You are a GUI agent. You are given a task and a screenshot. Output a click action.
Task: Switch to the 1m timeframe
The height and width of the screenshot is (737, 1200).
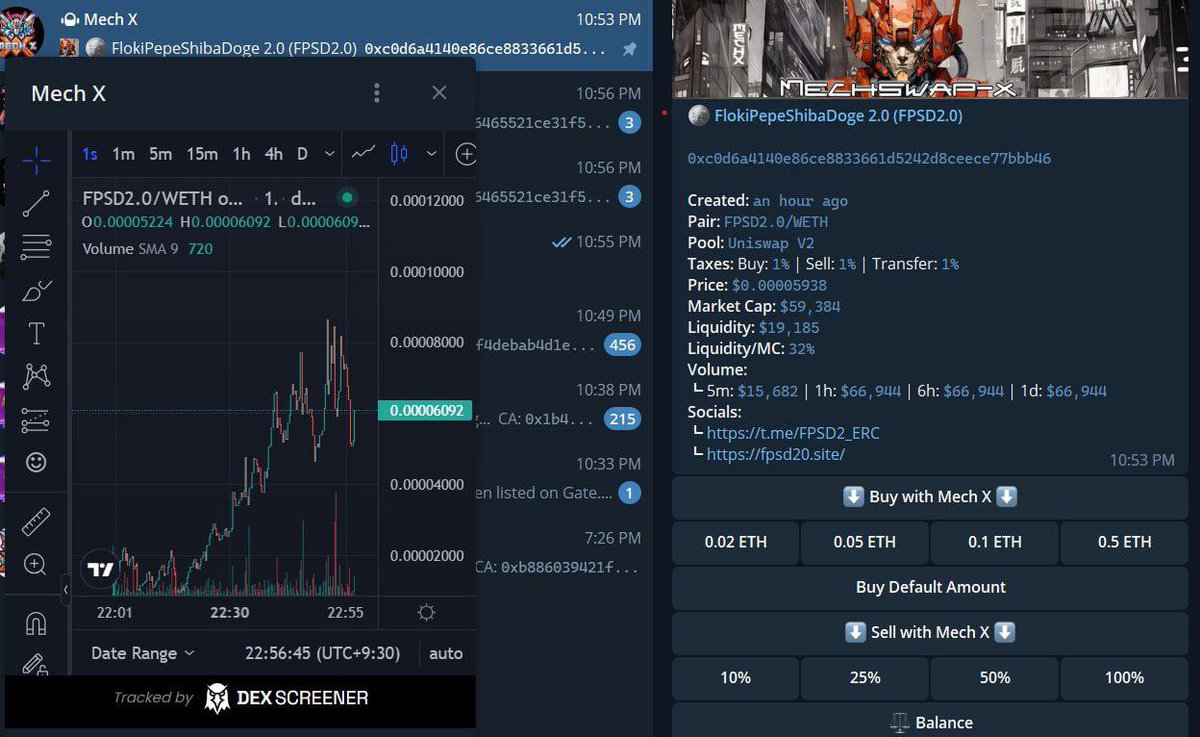tap(123, 153)
